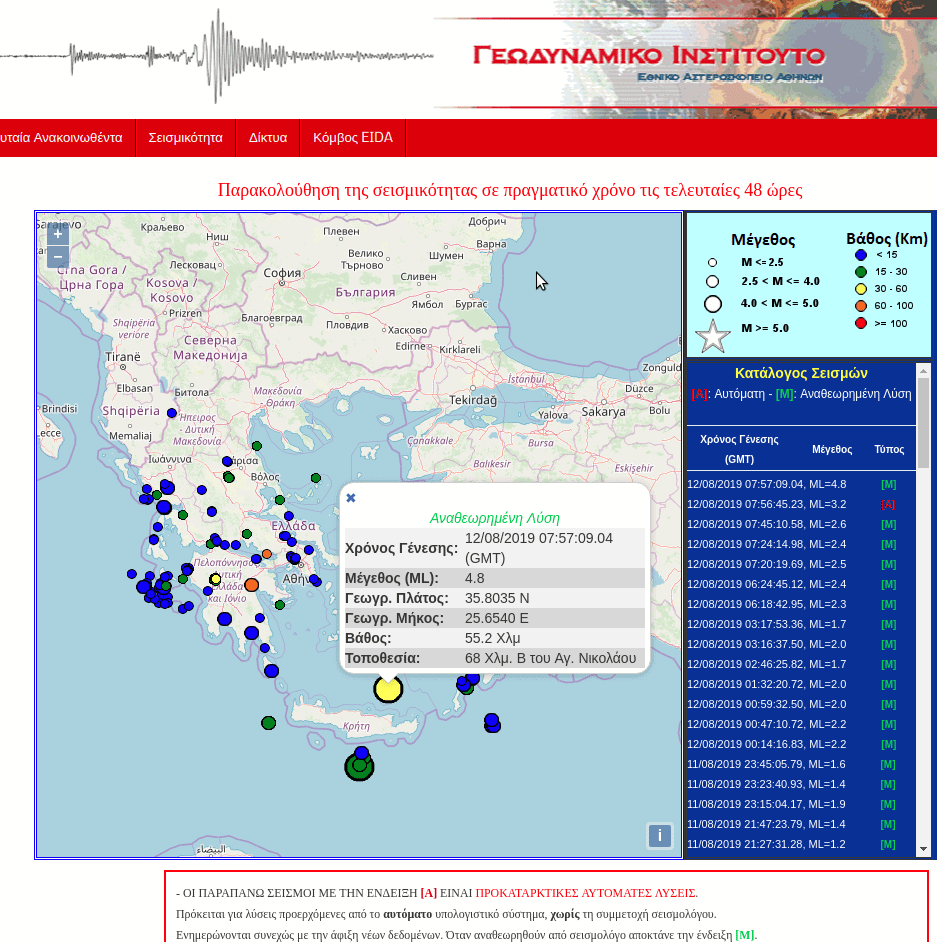Click the red [A] tag in catalog row
The width and height of the screenshot is (937, 942).
tap(888, 504)
